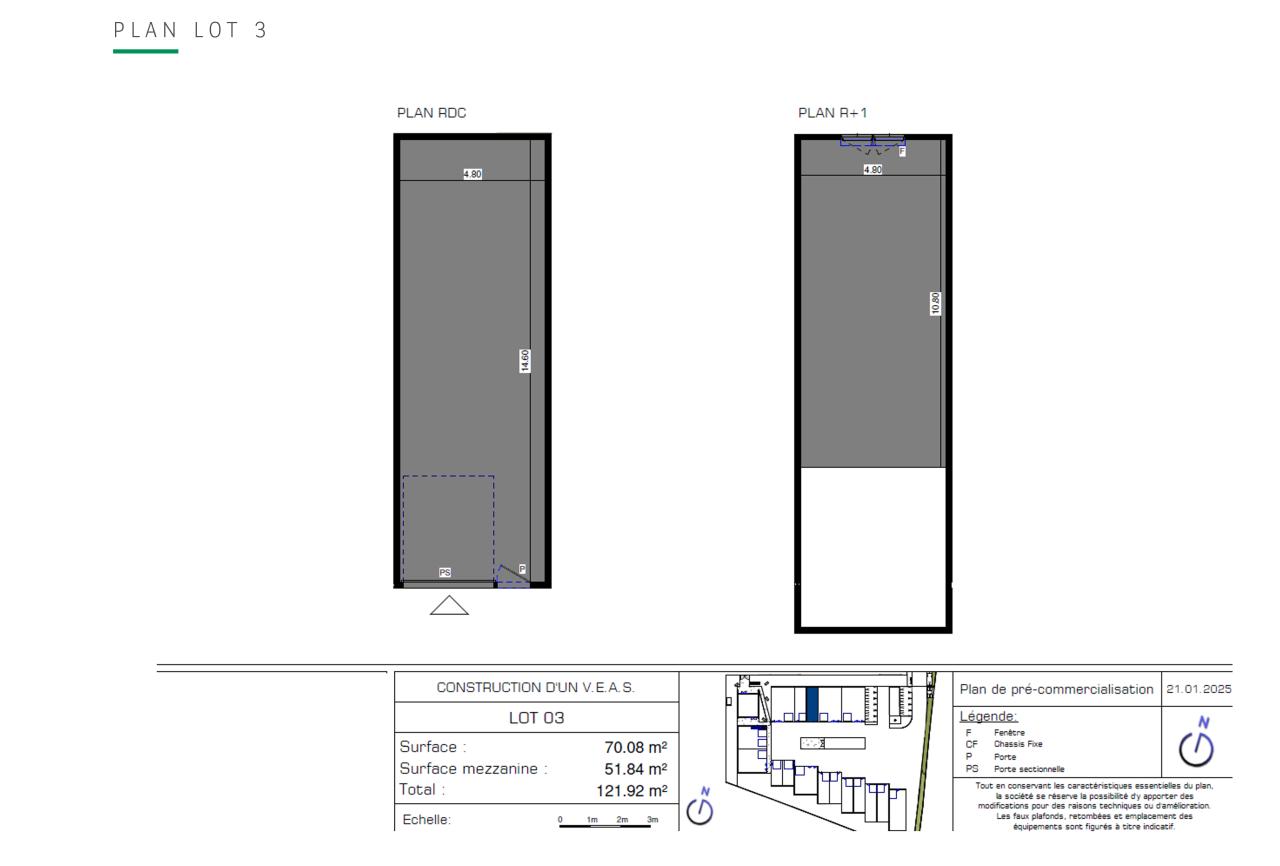Viewport: 1280px width, 866px height.
Task: Click the "LOT 03" cell
Action: pos(536,719)
